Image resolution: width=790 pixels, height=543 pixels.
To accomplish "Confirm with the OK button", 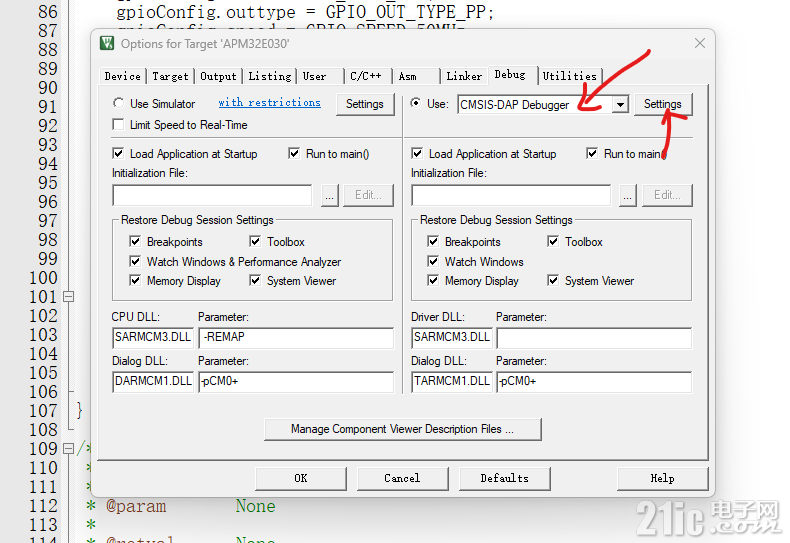I will coord(301,479).
